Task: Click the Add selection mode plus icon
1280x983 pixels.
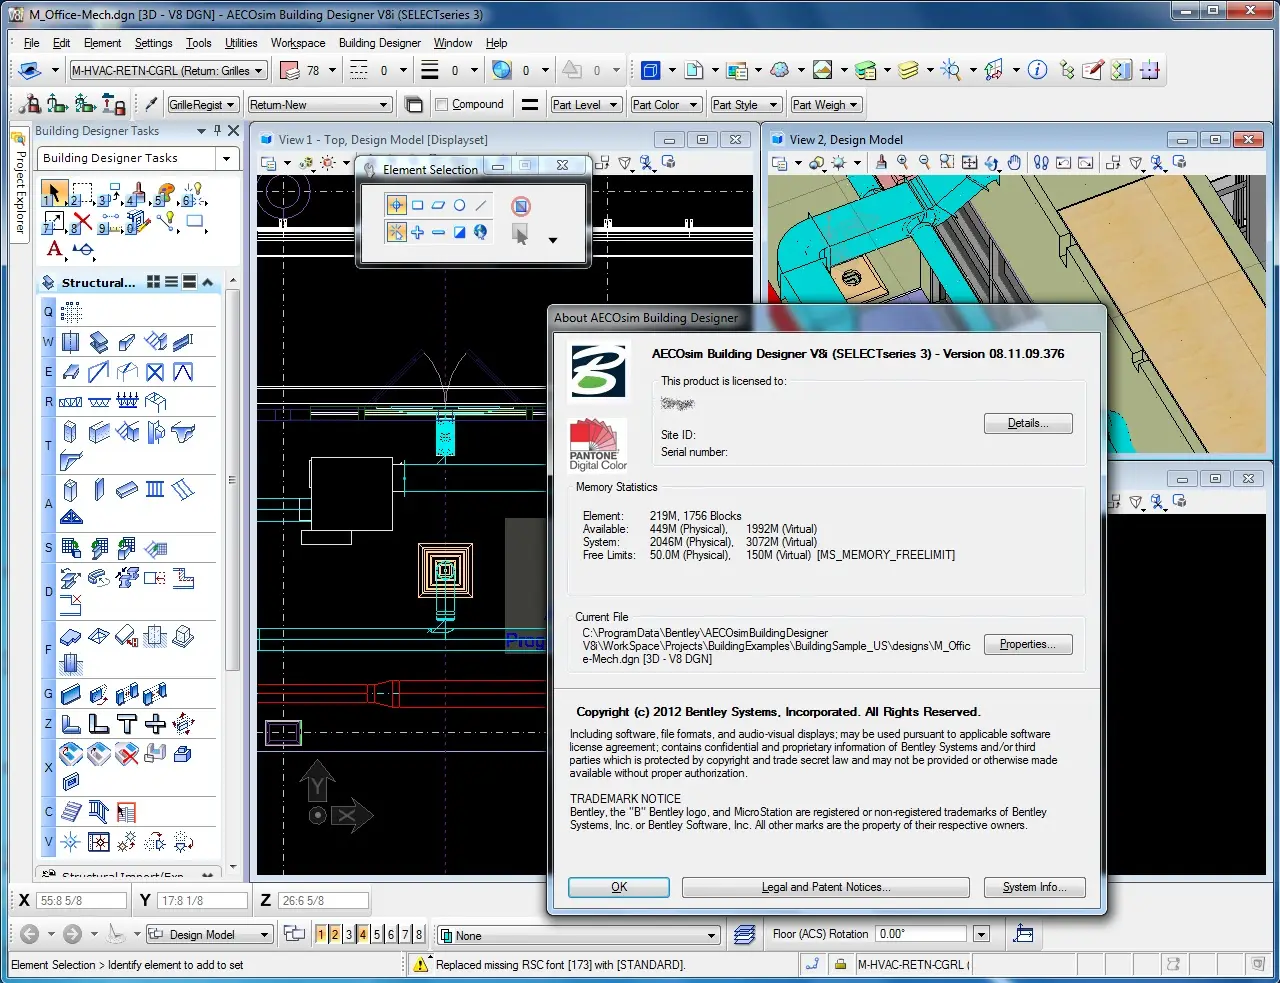Action: pyautogui.click(x=417, y=232)
